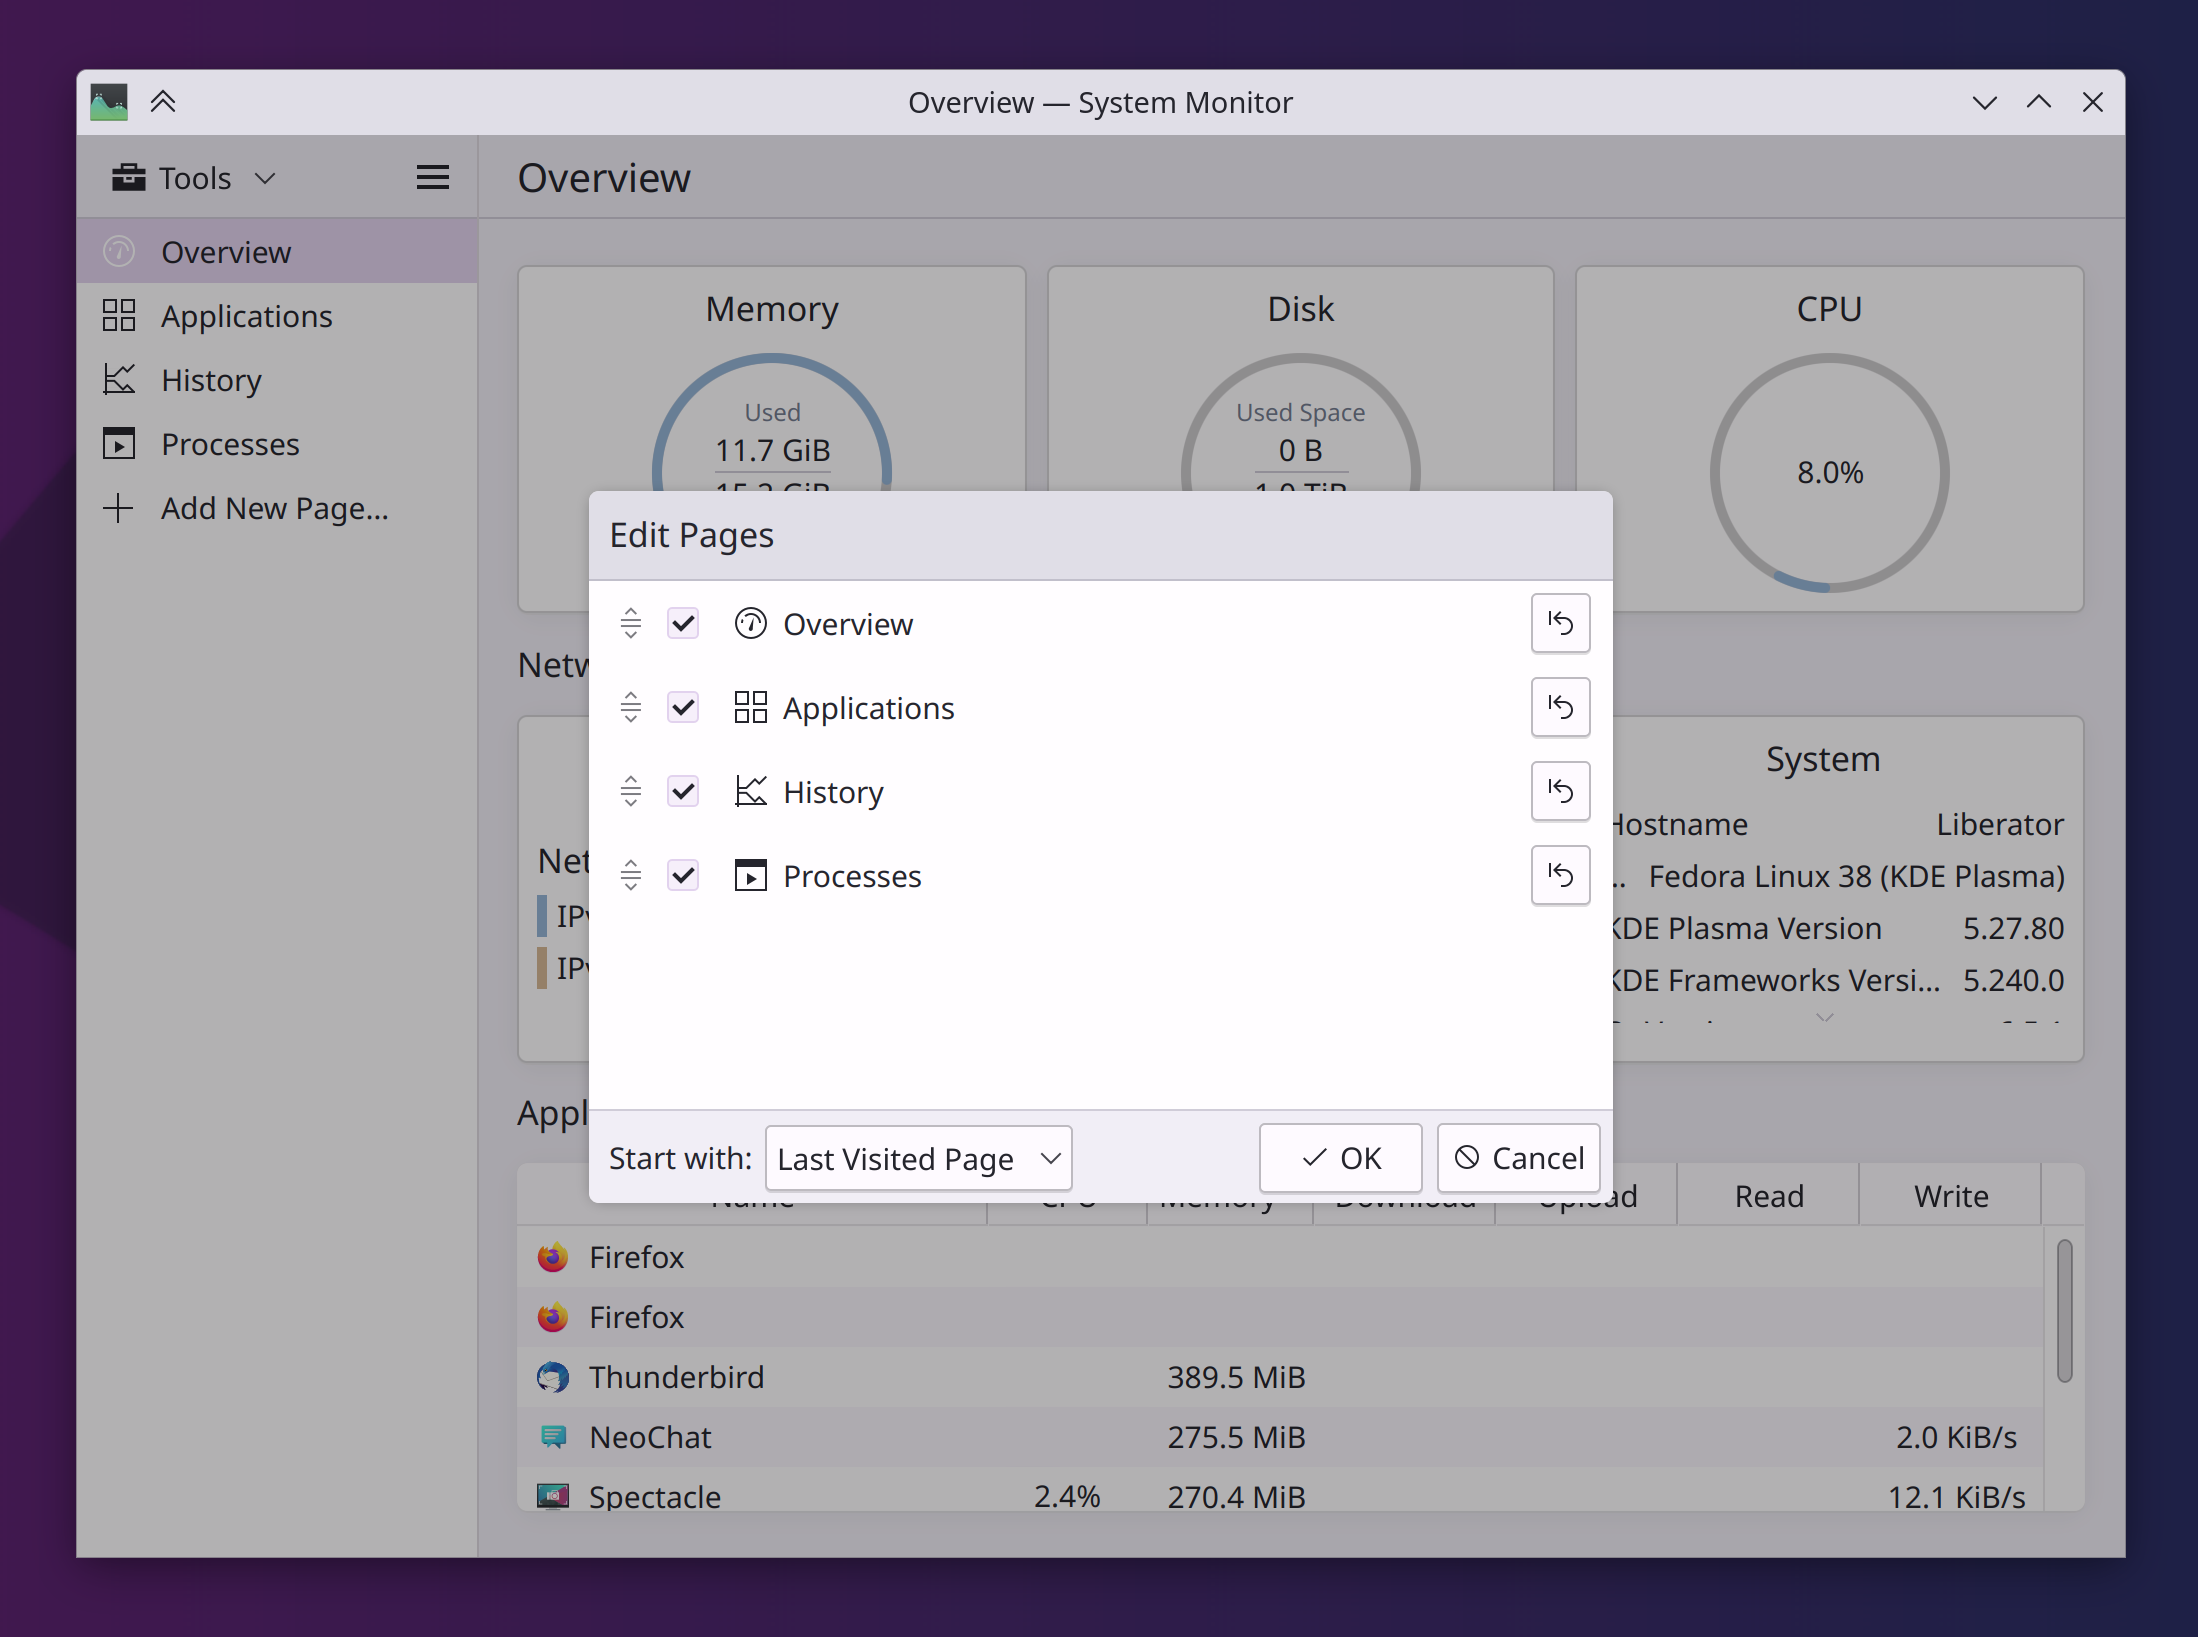Open the Start with Last Visited Page dropdown

pyautogui.click(x=918, y=1158)
